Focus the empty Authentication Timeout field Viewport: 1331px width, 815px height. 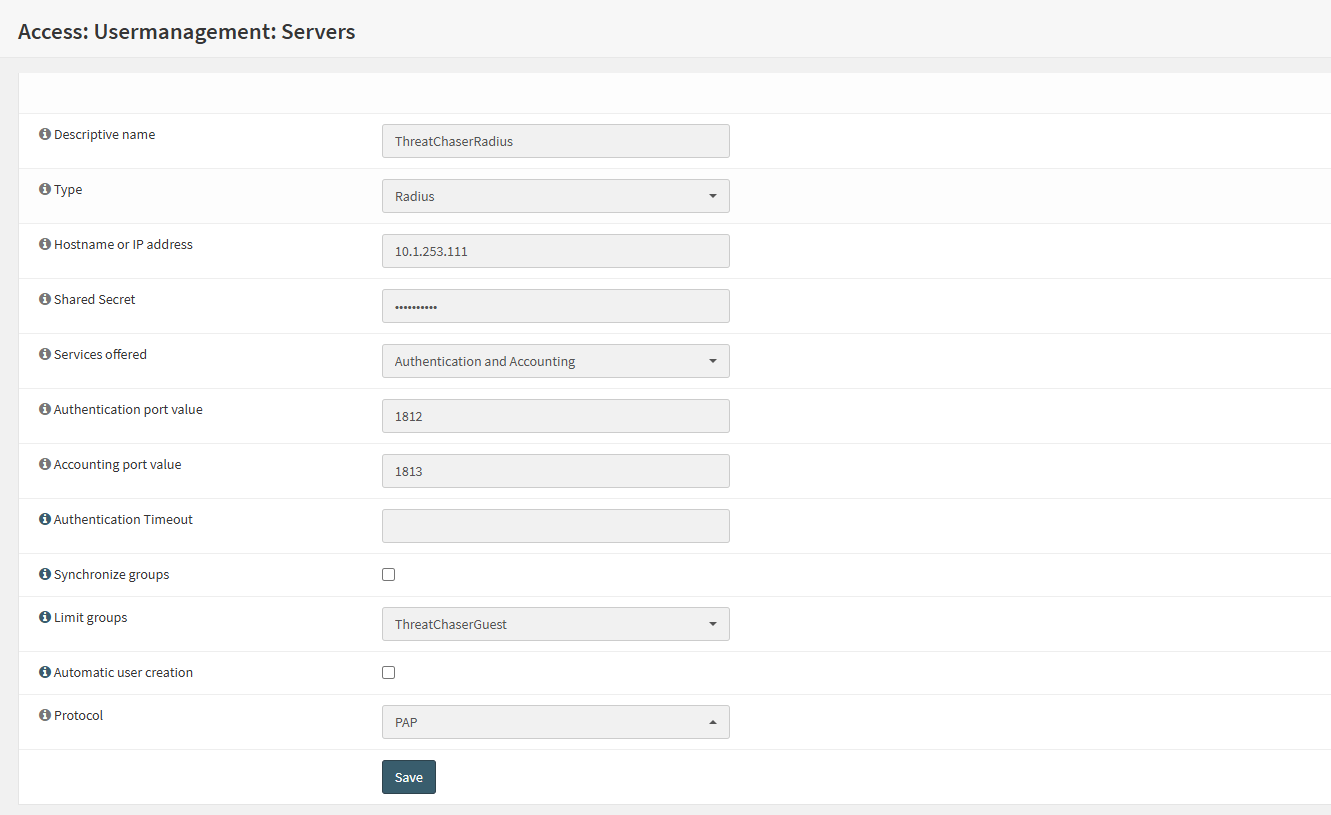(555, 526)
